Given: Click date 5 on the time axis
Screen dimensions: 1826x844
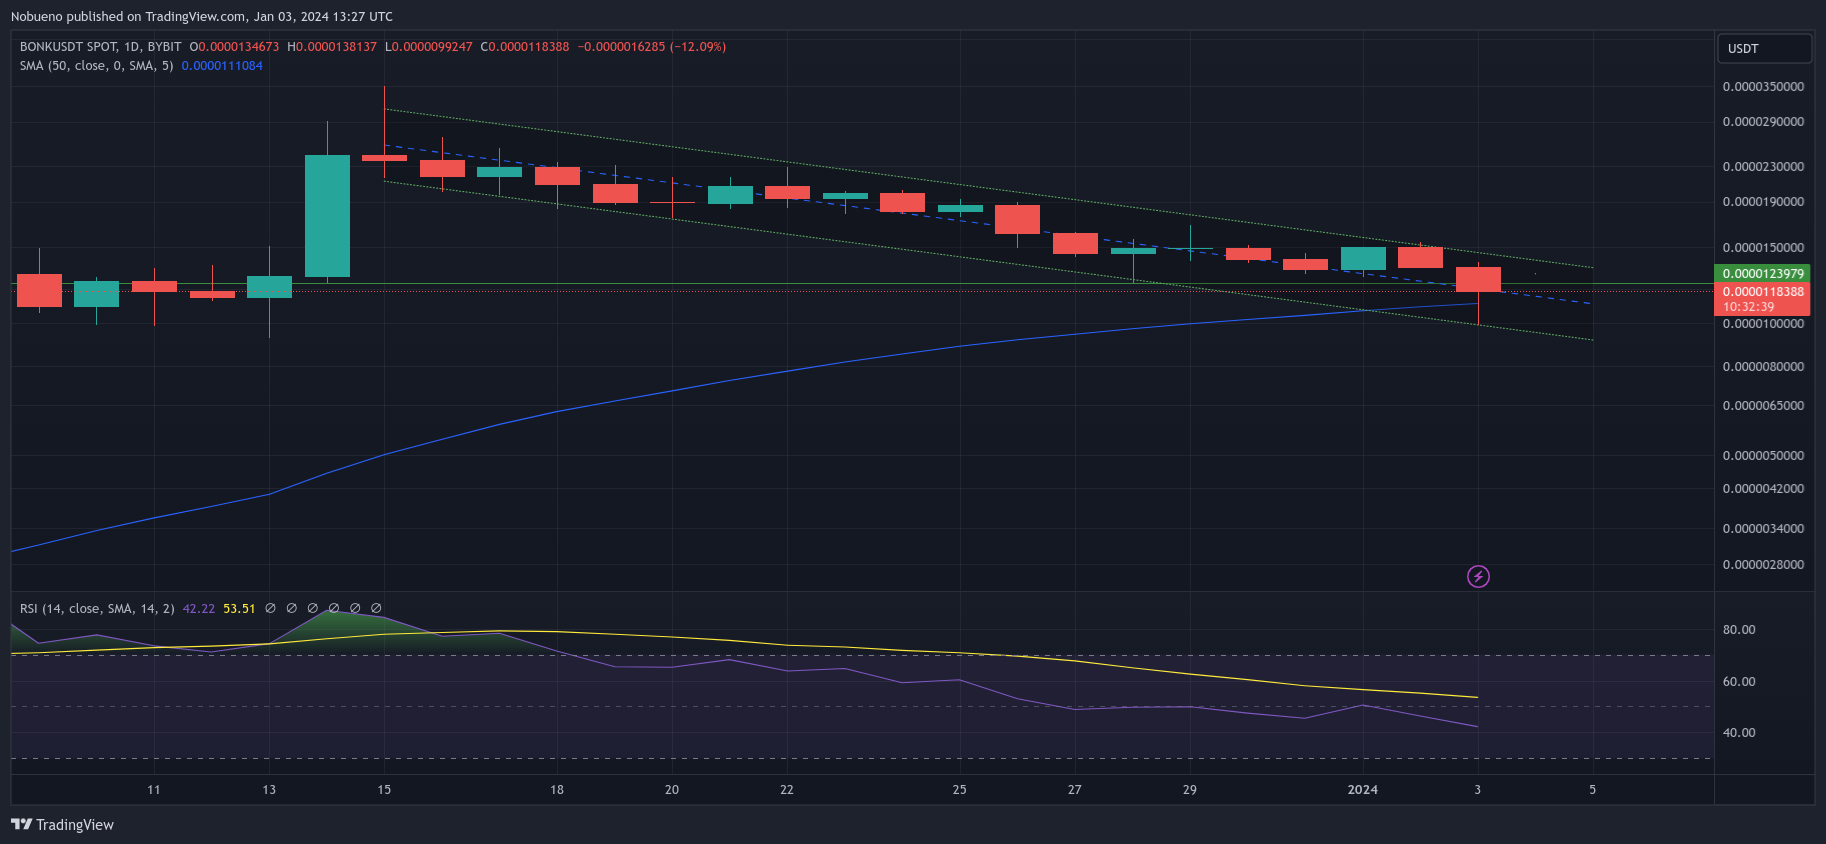Looking at the screenshot, I should point(1593,790).
